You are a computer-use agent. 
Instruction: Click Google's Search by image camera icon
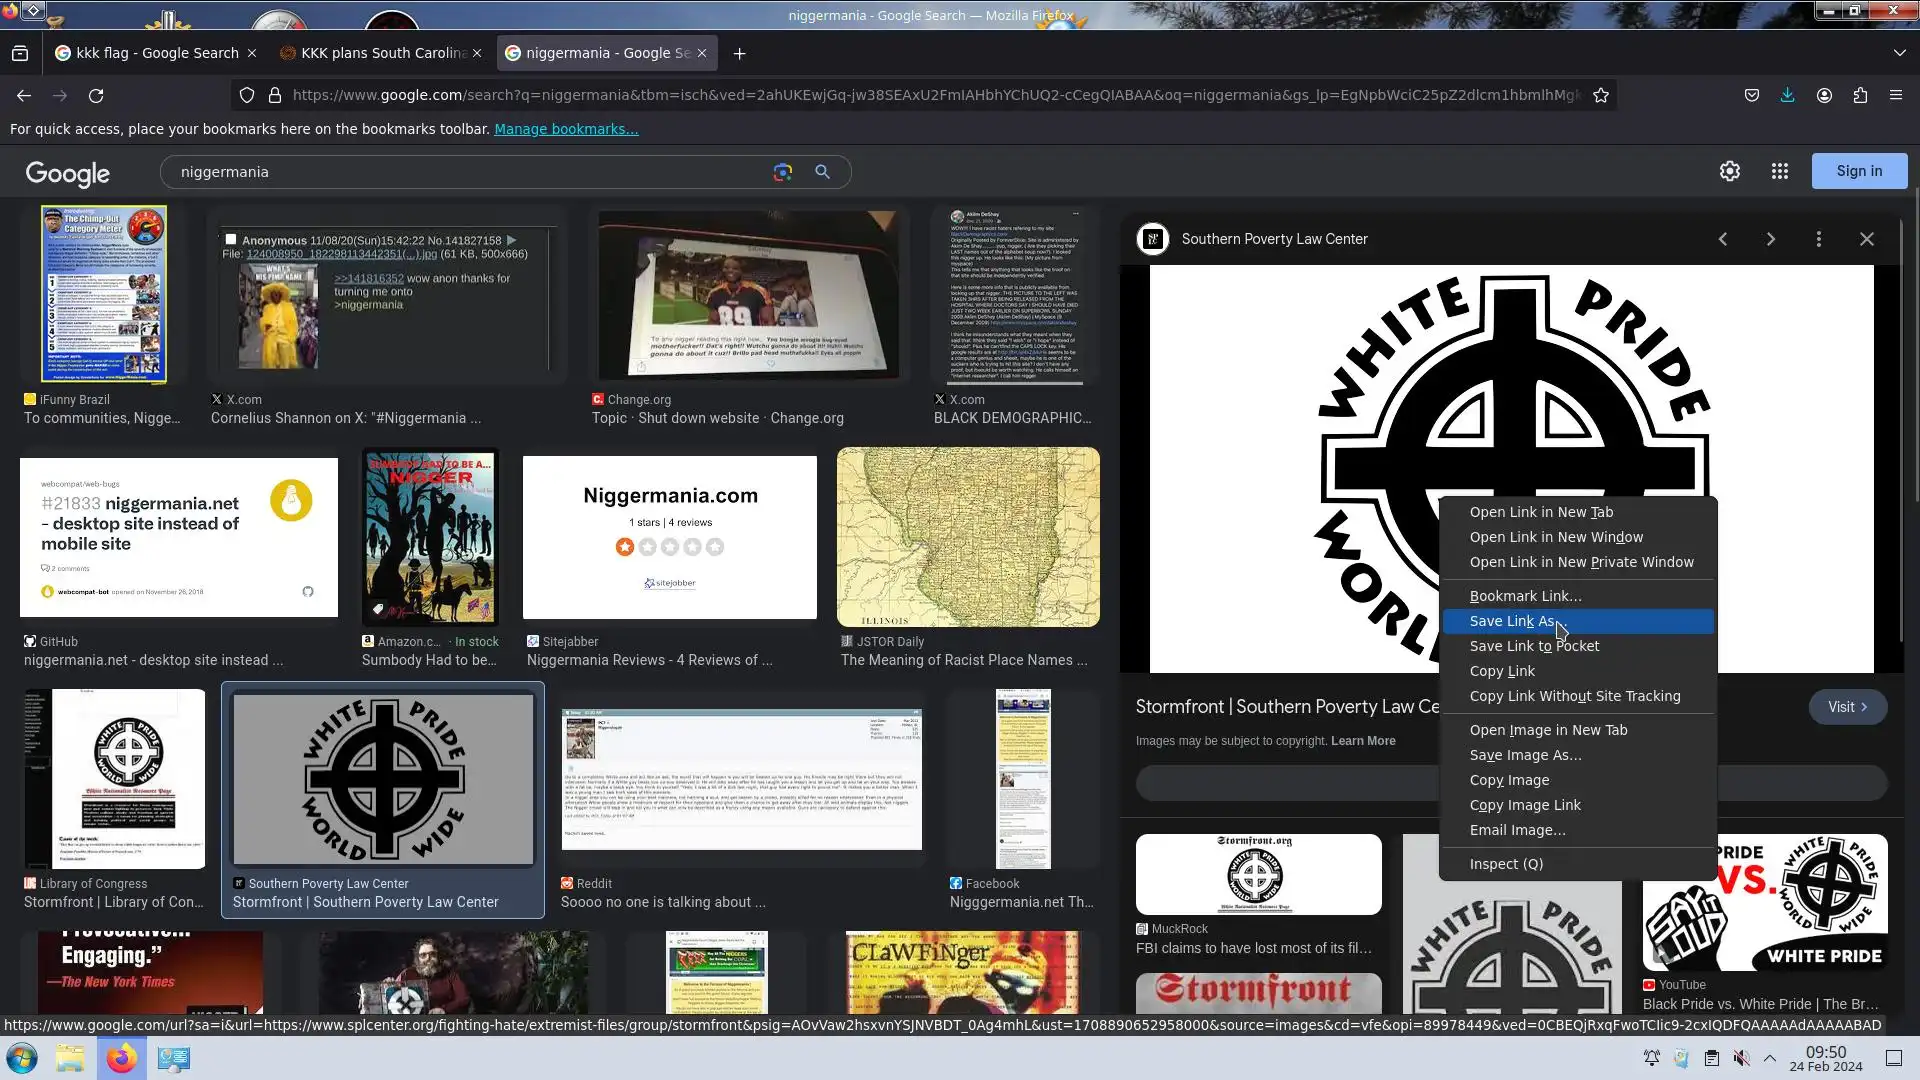(x=782, y=172)
